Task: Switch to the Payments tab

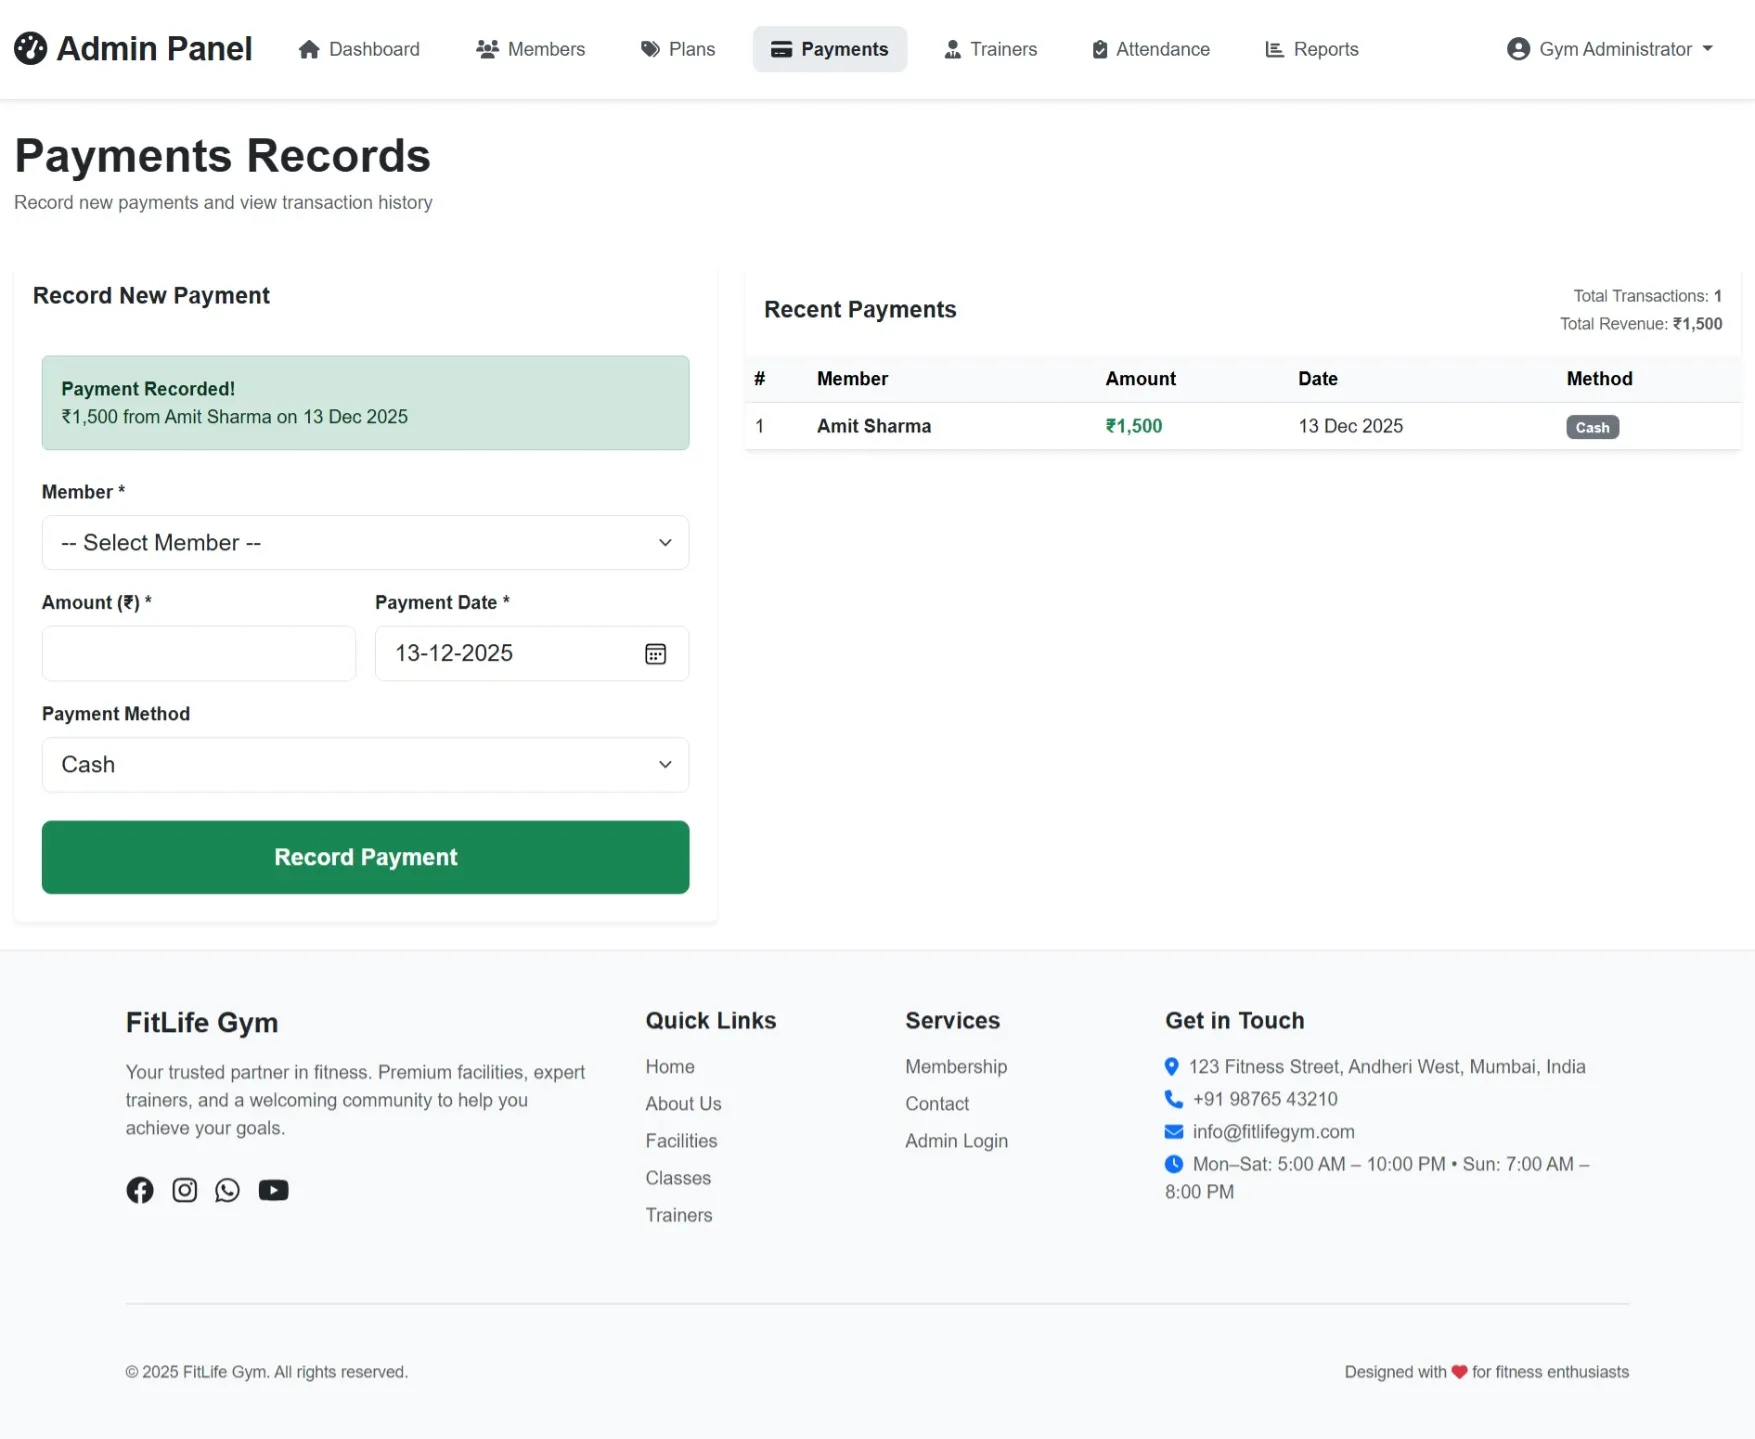Action: point(830,48)
